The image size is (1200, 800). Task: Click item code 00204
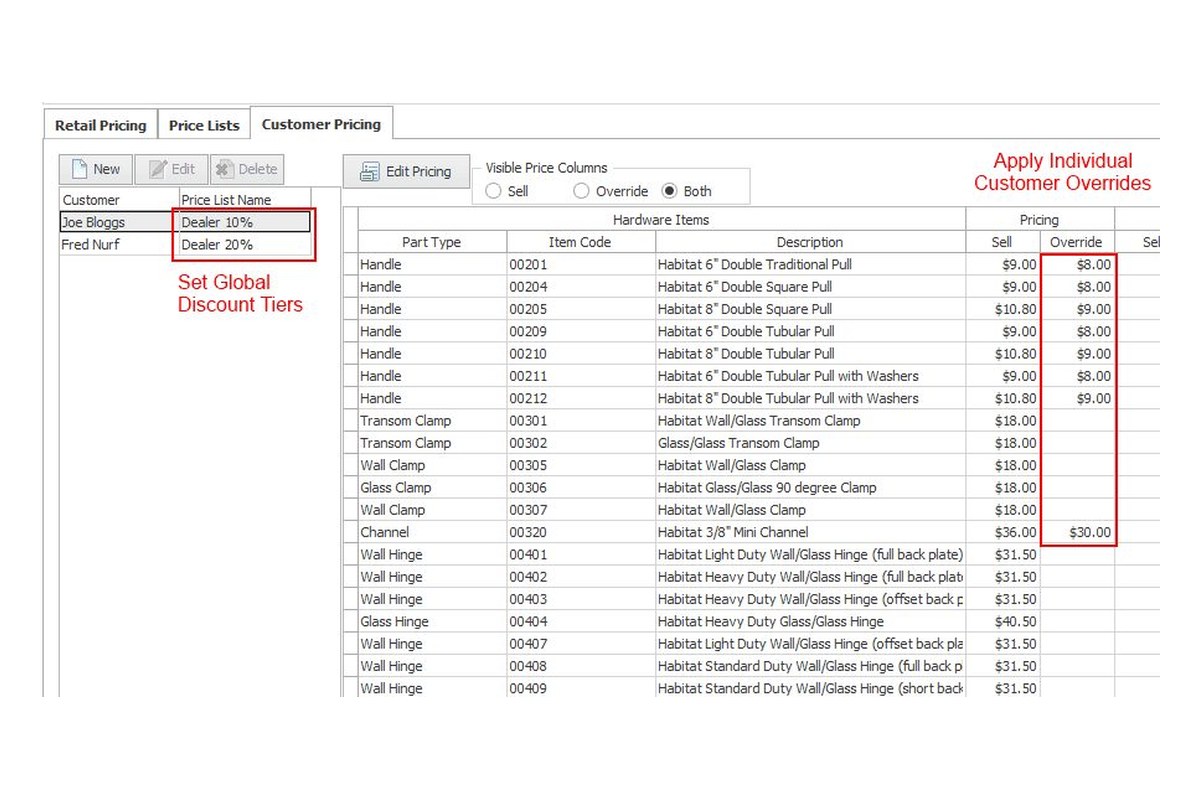click(581, 286)
